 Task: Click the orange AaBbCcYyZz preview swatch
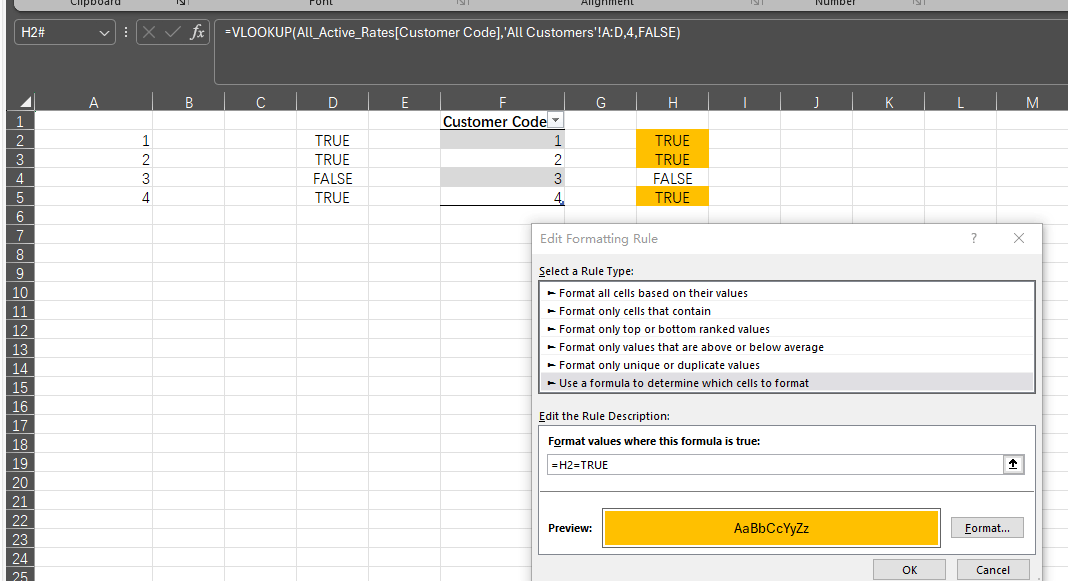click(x=771, y=528)
